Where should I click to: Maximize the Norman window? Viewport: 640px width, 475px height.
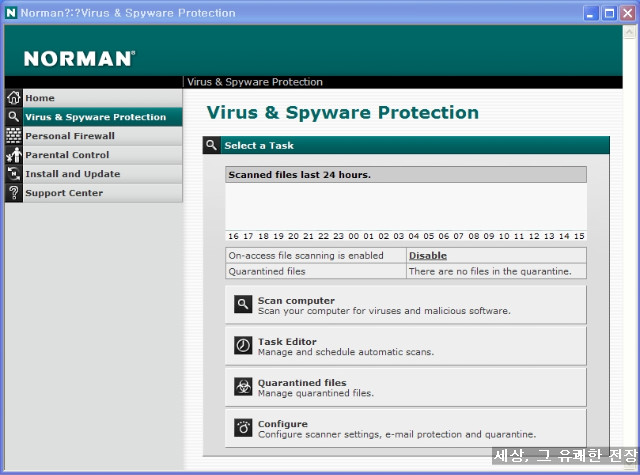(609, 13)
